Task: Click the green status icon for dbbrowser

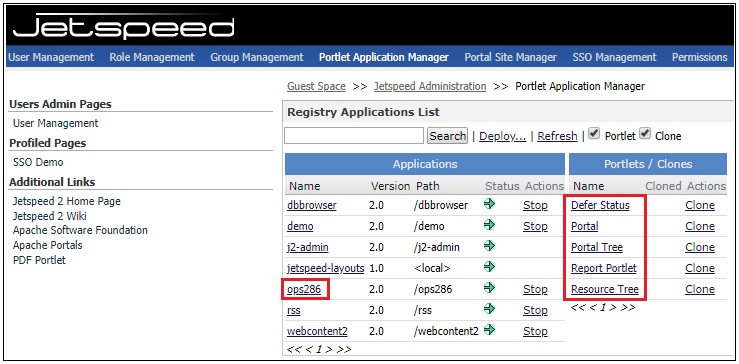Action: [x=490, y=204]
